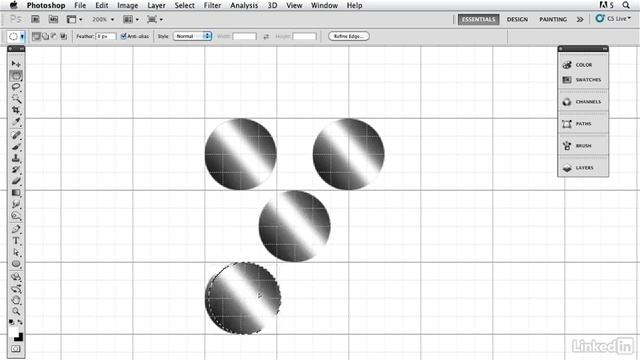The width and height of the screenshot is (640, 360).
Task: Switch to the Design workspace
Action: [517, 19]
